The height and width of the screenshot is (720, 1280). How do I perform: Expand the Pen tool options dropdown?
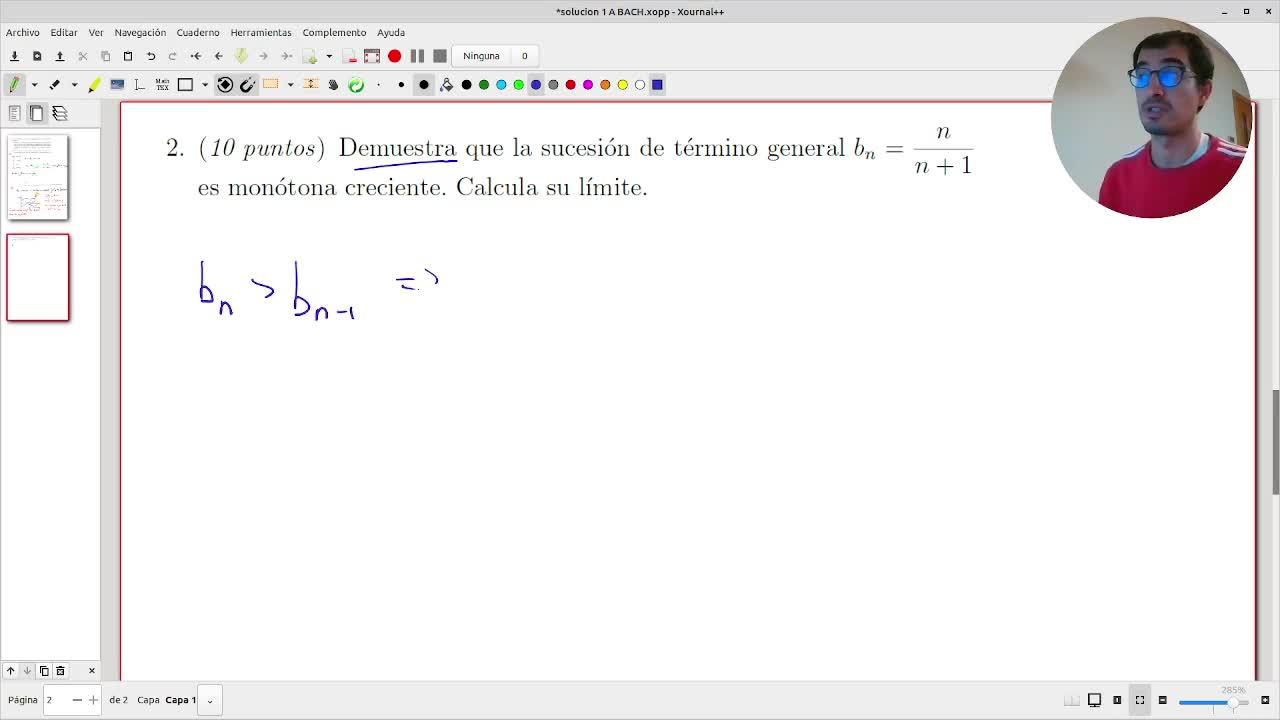coord(34,85)
